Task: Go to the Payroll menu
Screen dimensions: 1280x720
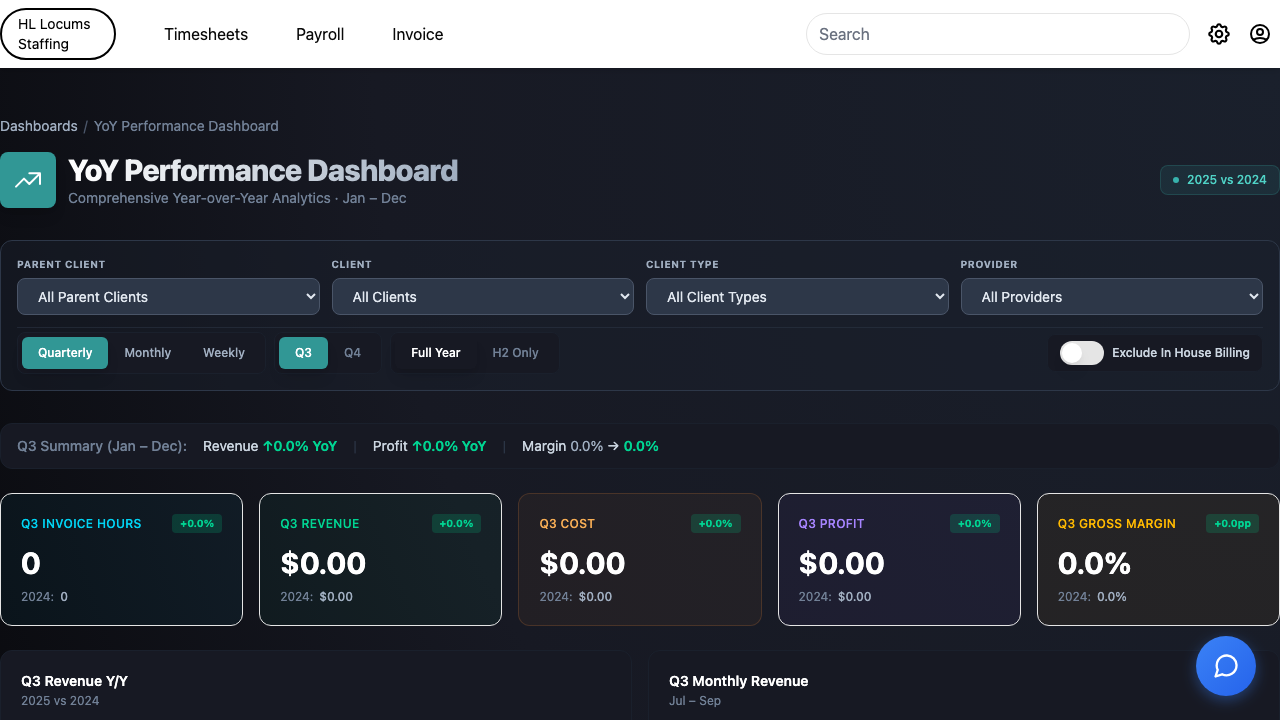Action: [x=320, y=34]
